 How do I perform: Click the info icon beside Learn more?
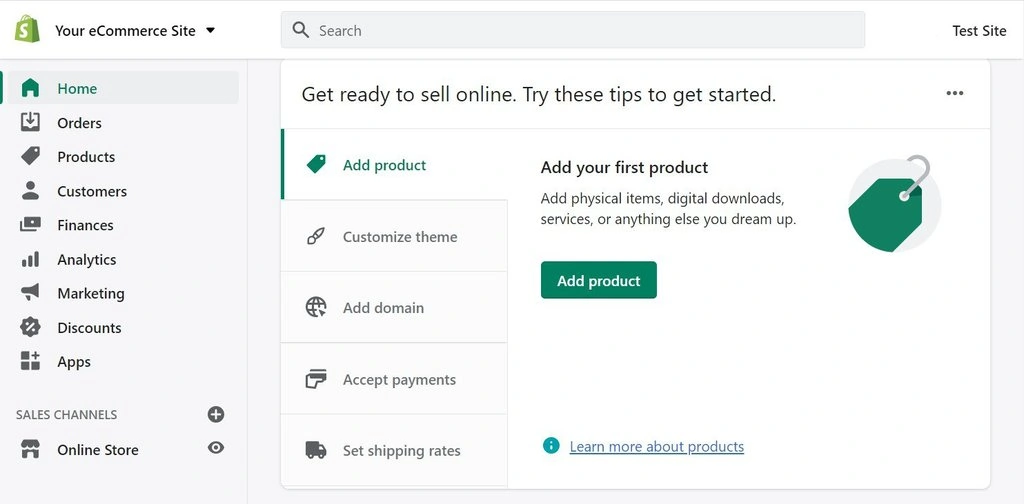551,446
